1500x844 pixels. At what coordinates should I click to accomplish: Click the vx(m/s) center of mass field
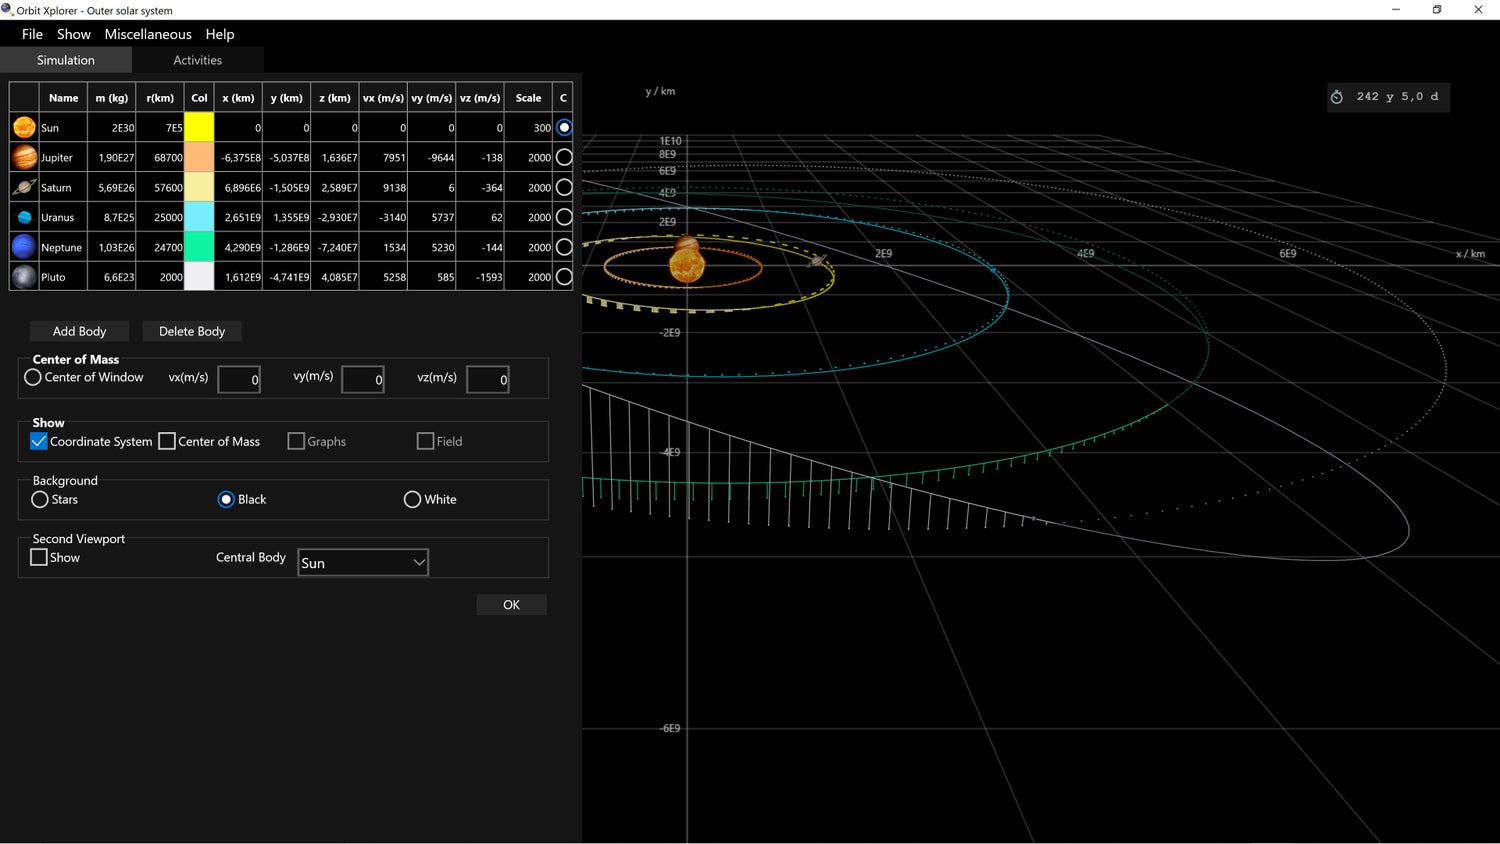pos(239,379)
